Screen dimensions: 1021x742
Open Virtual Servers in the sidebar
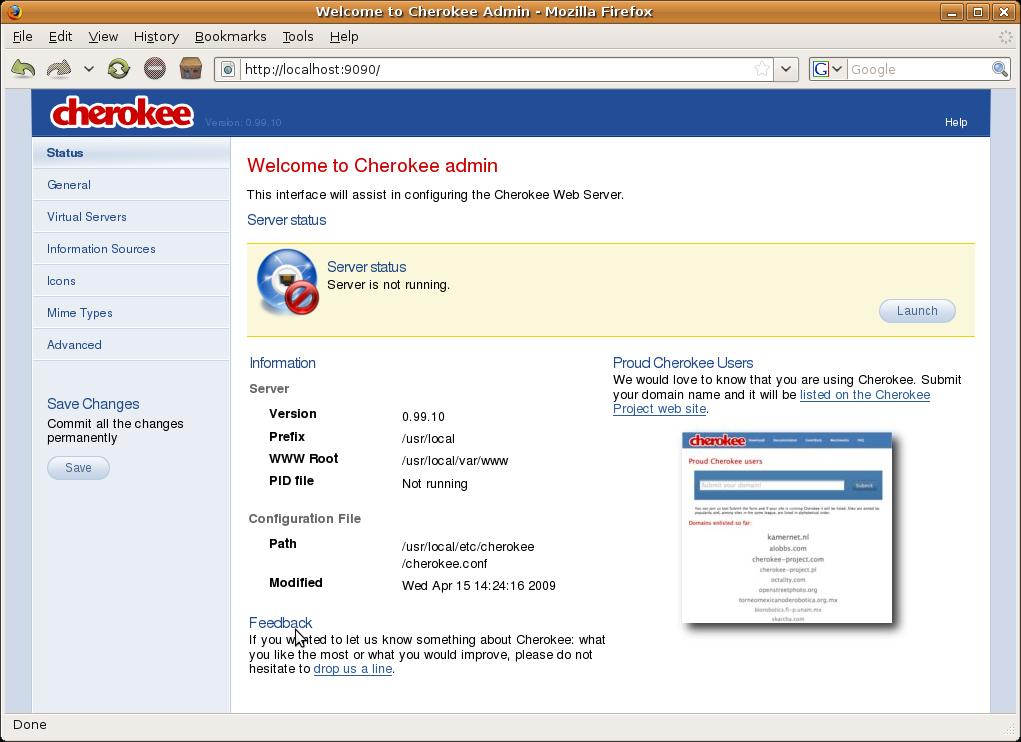click(87, 217)
